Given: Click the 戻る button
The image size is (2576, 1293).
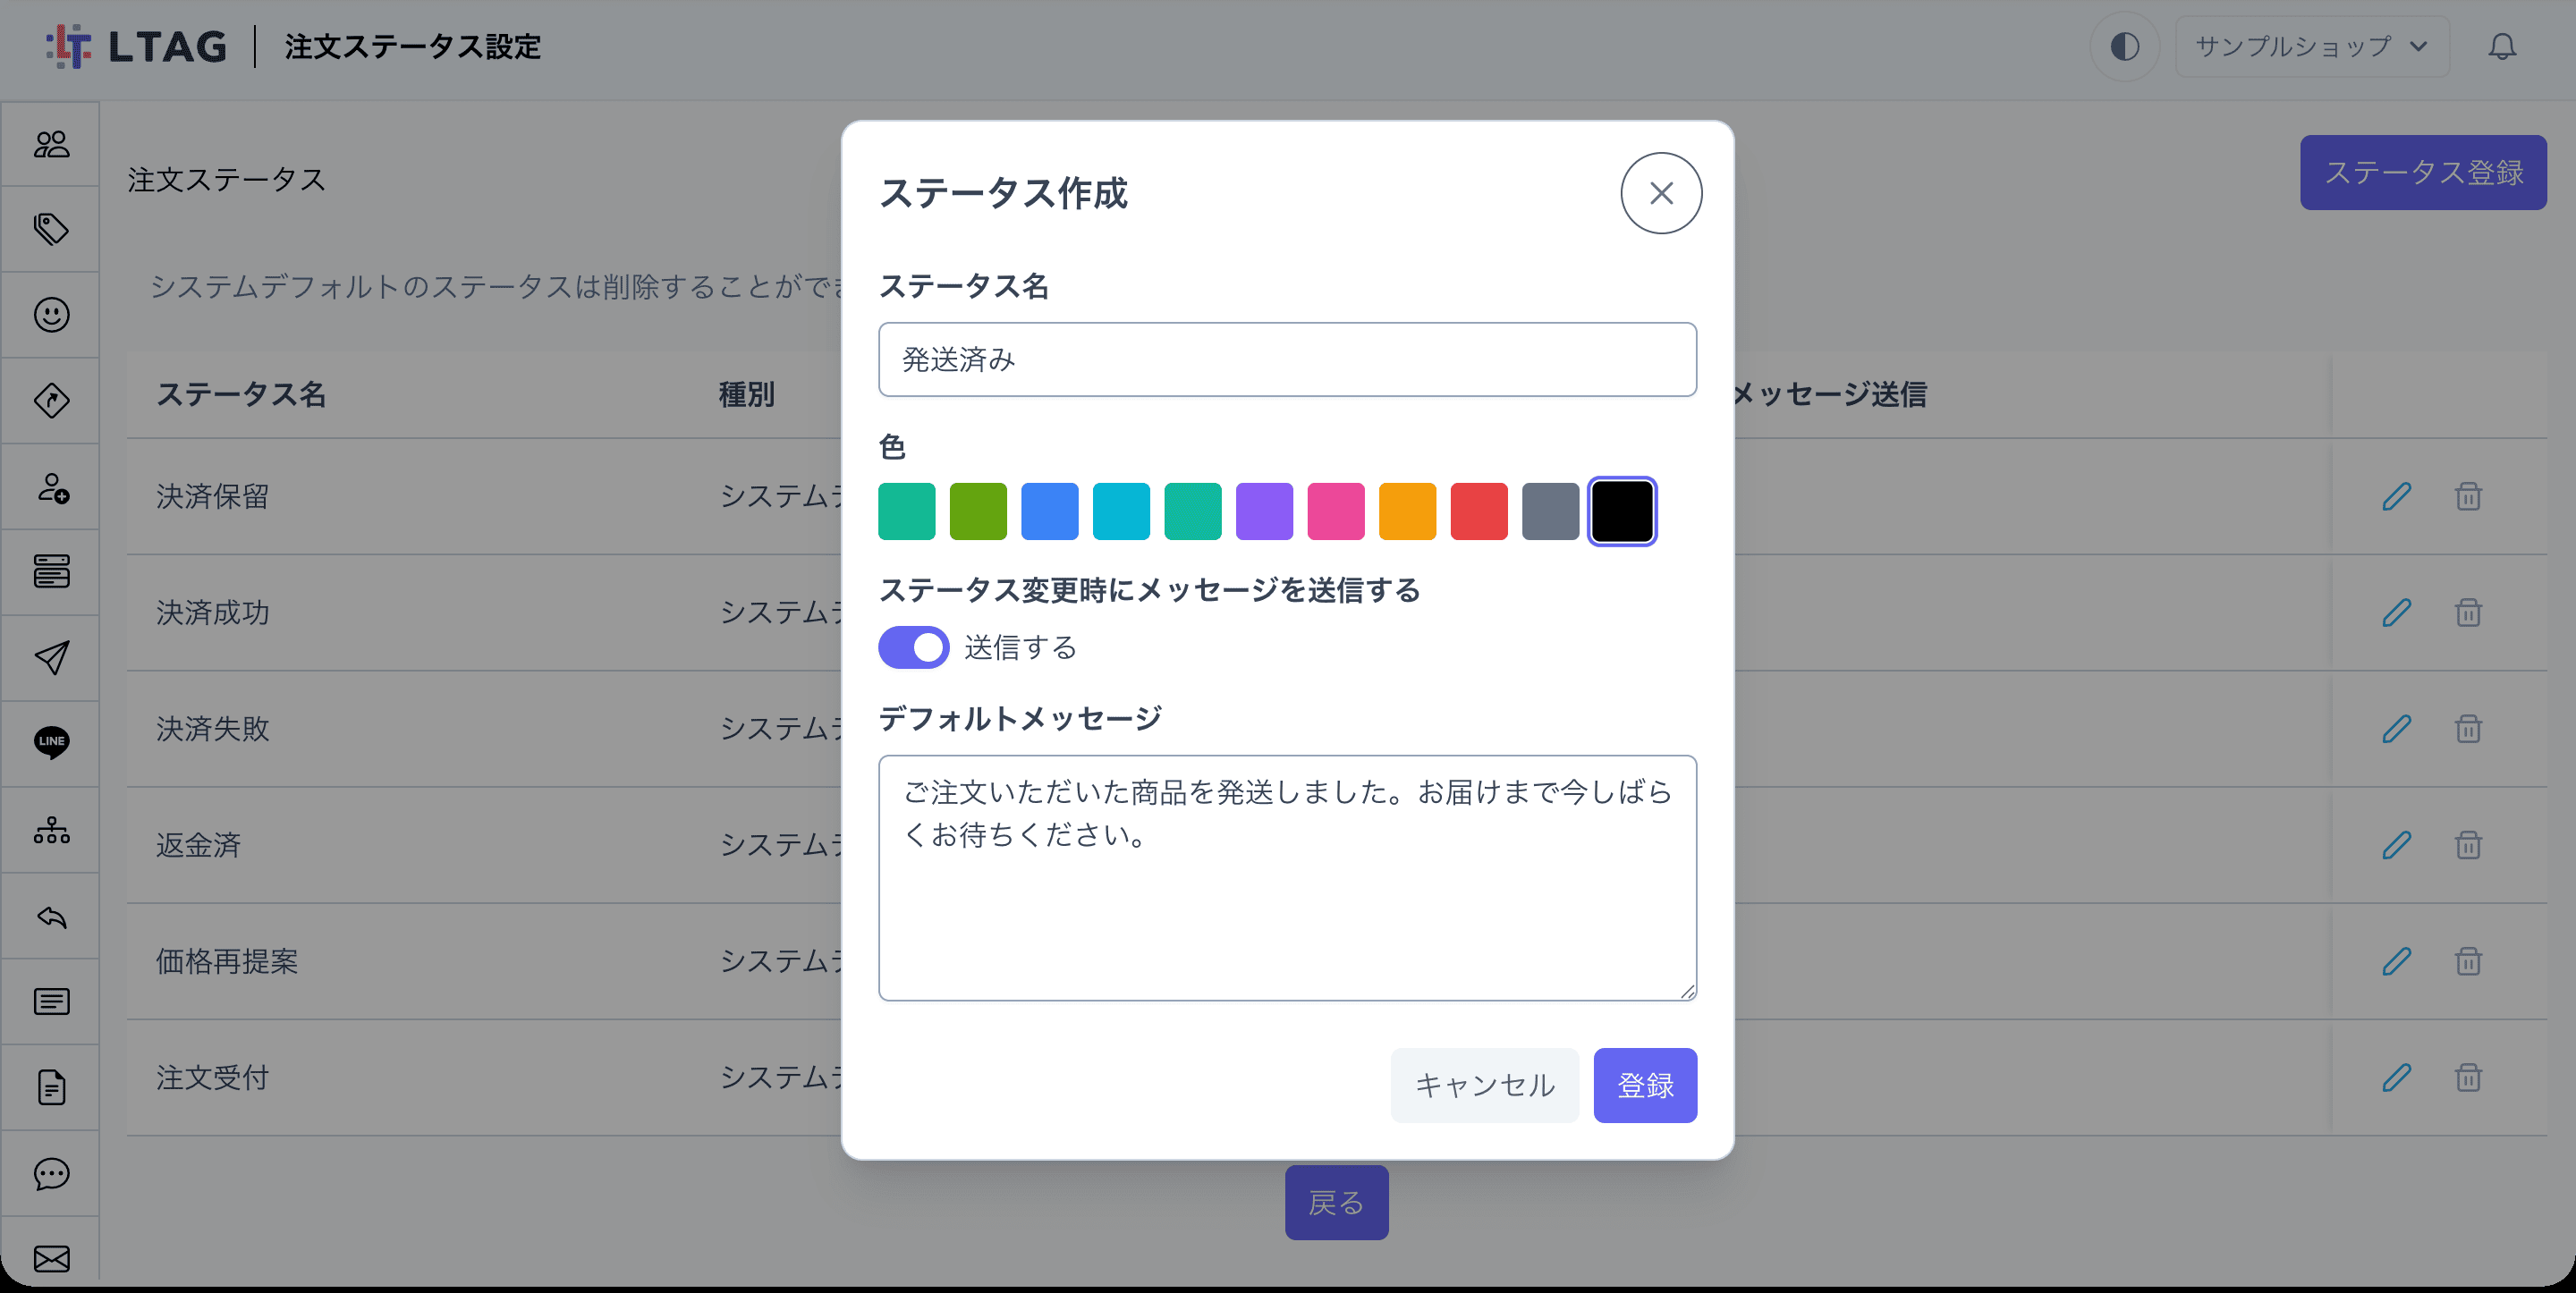Looking at the screenshot, I should pyautogui.click(x=1336, y=1202).
